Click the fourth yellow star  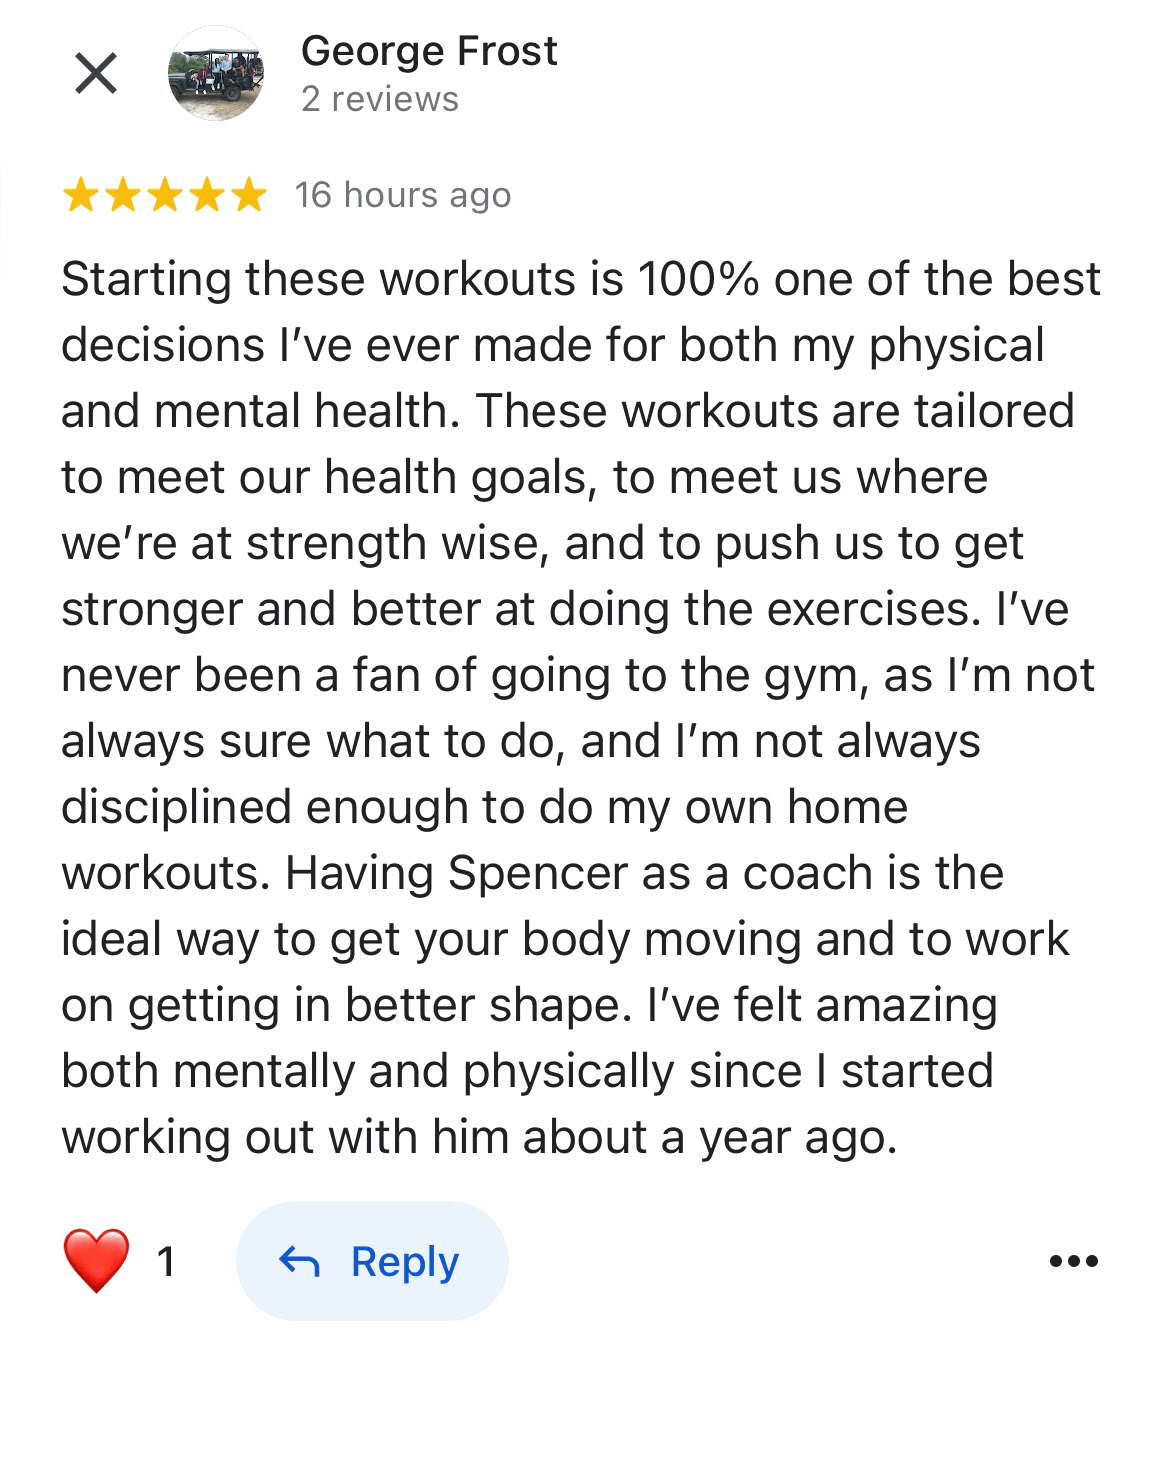[x=206, y=196]
